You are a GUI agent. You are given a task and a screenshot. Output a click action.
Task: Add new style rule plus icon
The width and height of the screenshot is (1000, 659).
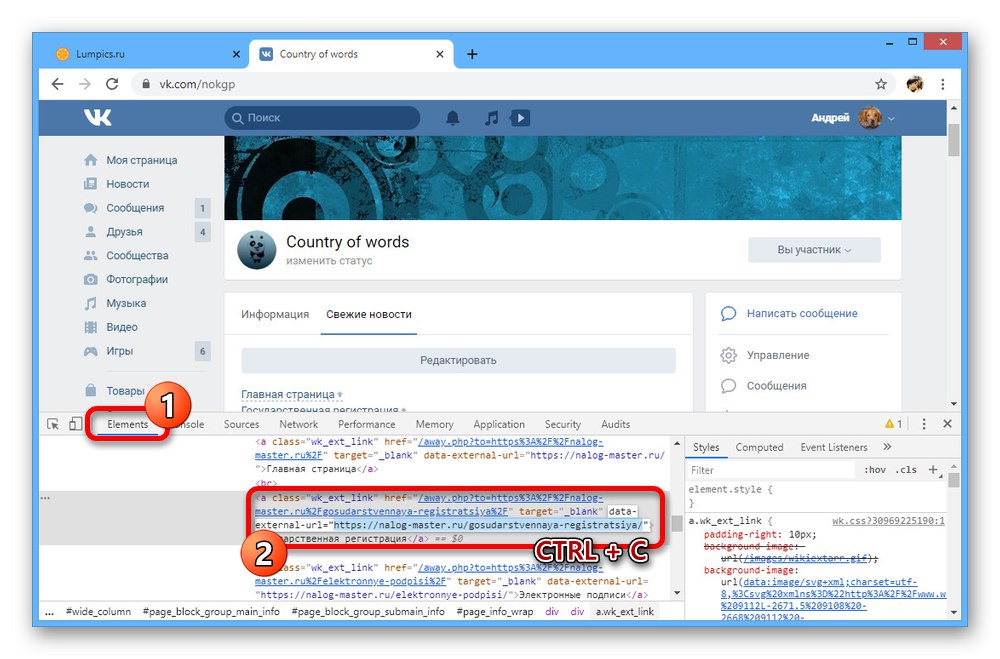[933, 470]
